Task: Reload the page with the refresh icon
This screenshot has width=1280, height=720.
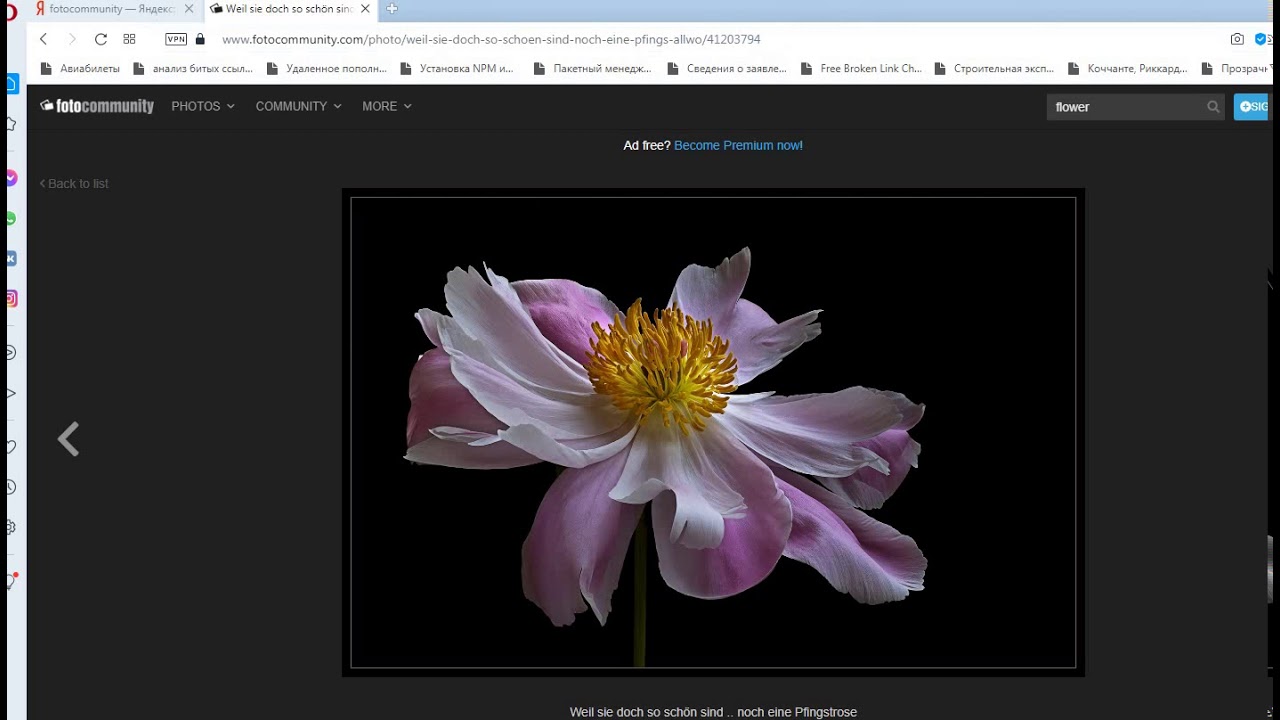Action: (101, 39)
